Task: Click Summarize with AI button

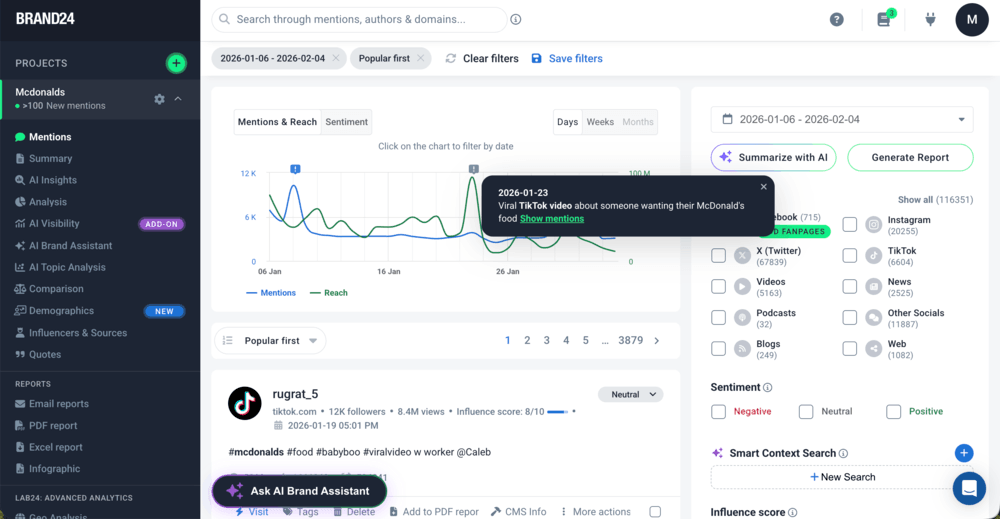Action: (x=774, y=157)
